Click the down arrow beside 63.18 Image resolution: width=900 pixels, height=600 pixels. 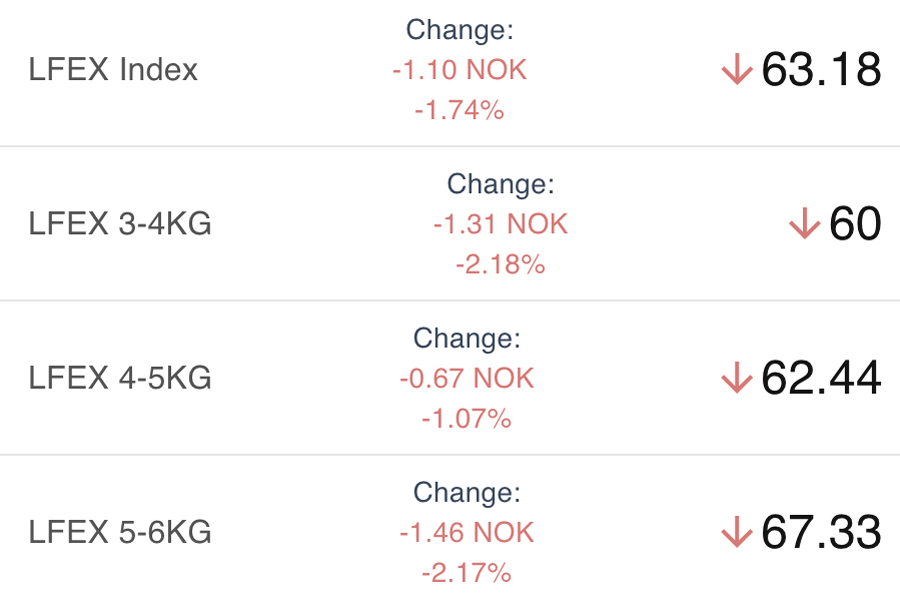click(736, 70)
